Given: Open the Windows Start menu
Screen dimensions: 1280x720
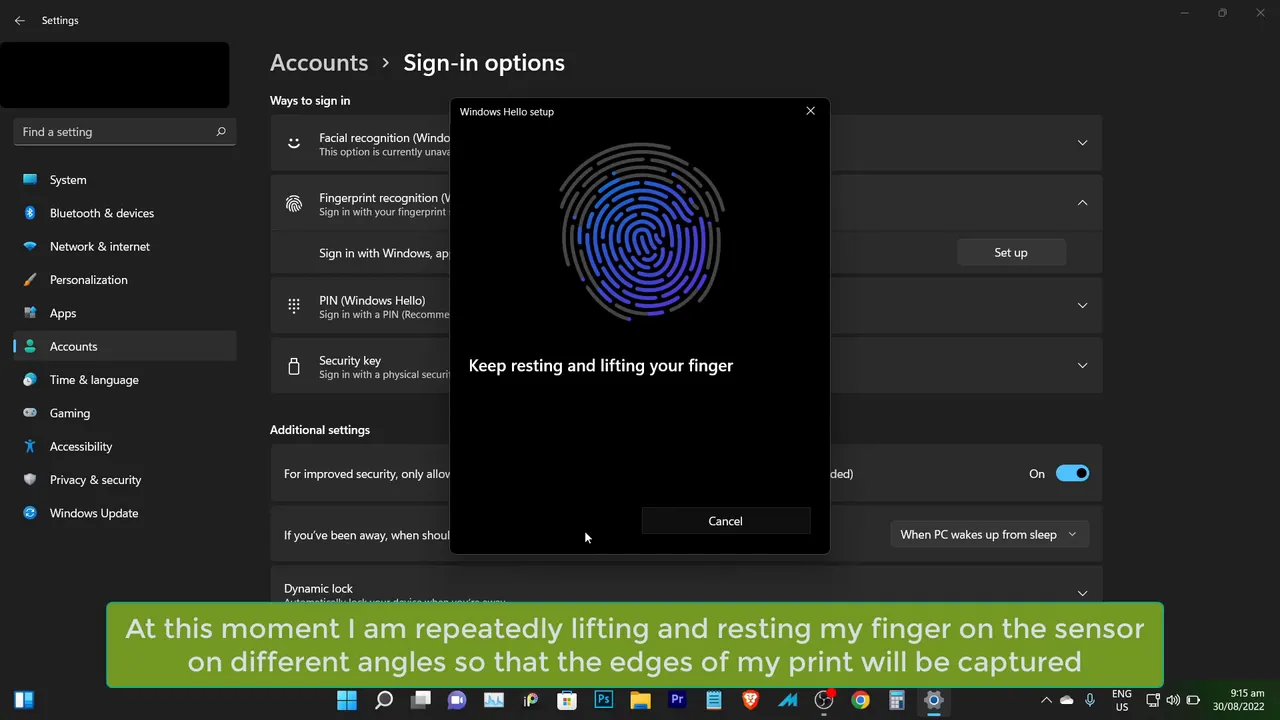Looking at the screenshot, I should pyautogui.click(x=347, y=700).
